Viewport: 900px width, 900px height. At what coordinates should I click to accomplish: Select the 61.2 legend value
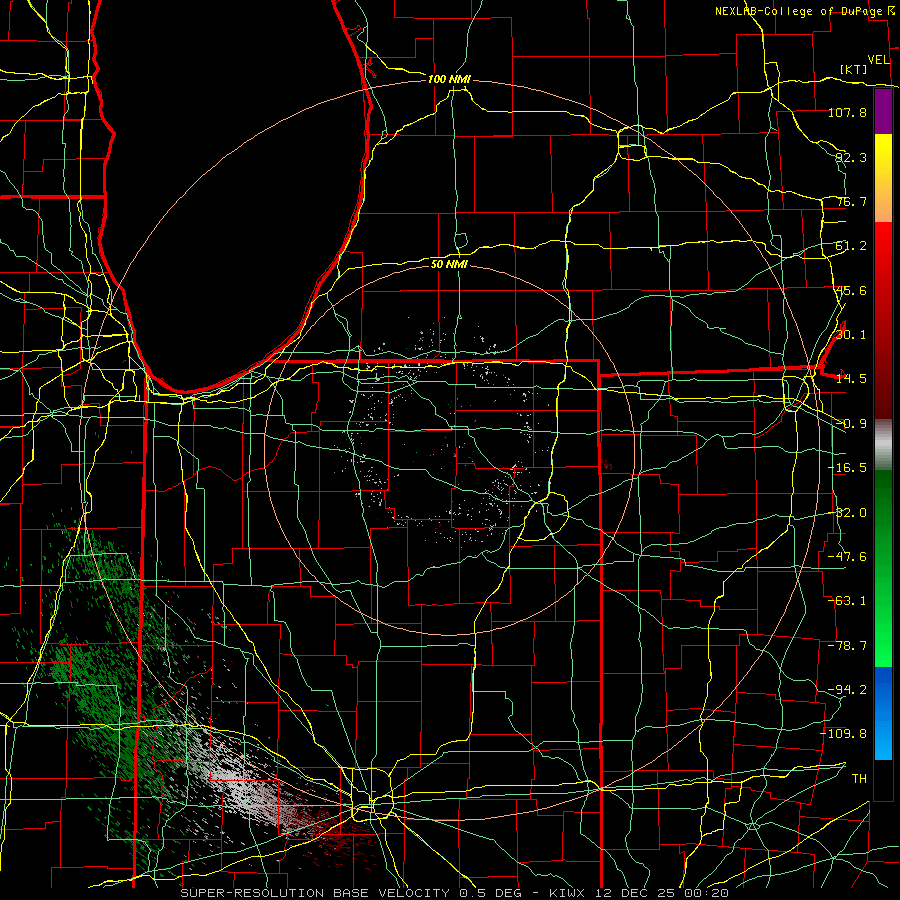pos(851,246)
